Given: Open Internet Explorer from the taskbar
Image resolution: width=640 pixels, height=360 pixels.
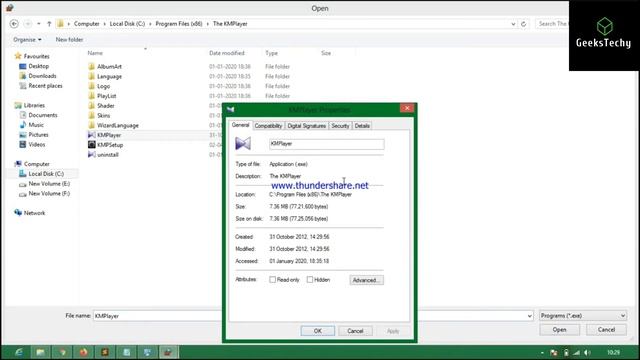Looking at the screenshot, I should 19,352.
